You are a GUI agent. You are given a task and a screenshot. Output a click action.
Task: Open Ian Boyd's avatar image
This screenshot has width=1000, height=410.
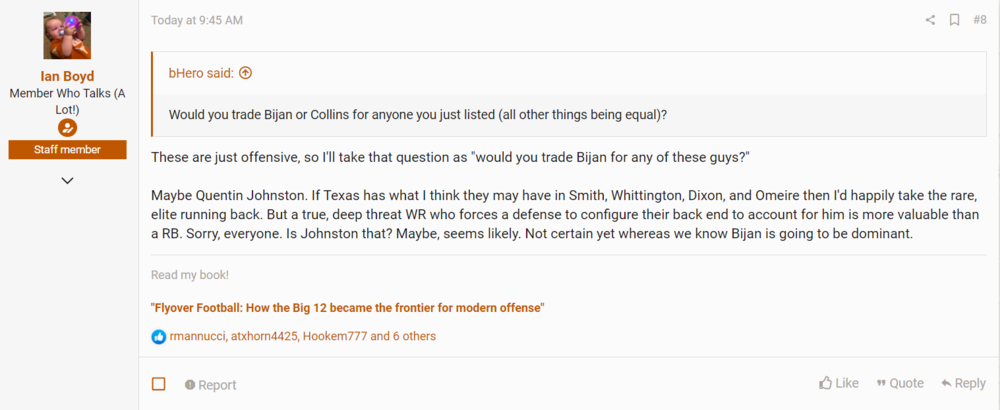(67, 36)
